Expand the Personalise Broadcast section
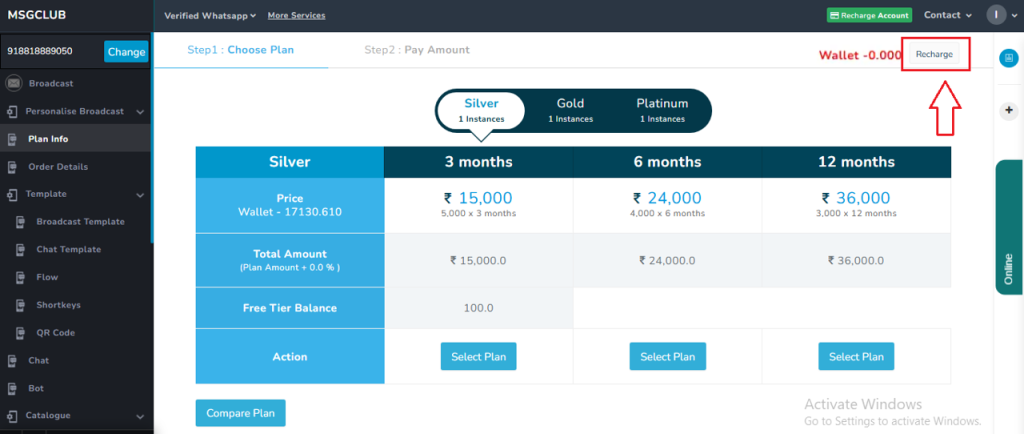 pos(140,112)
